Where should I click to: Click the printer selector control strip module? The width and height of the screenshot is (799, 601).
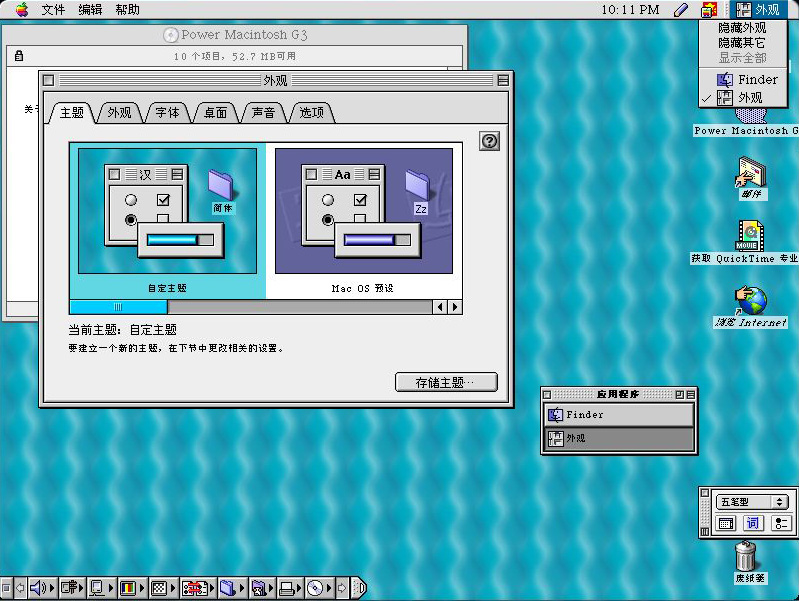[x=287, y=588]
